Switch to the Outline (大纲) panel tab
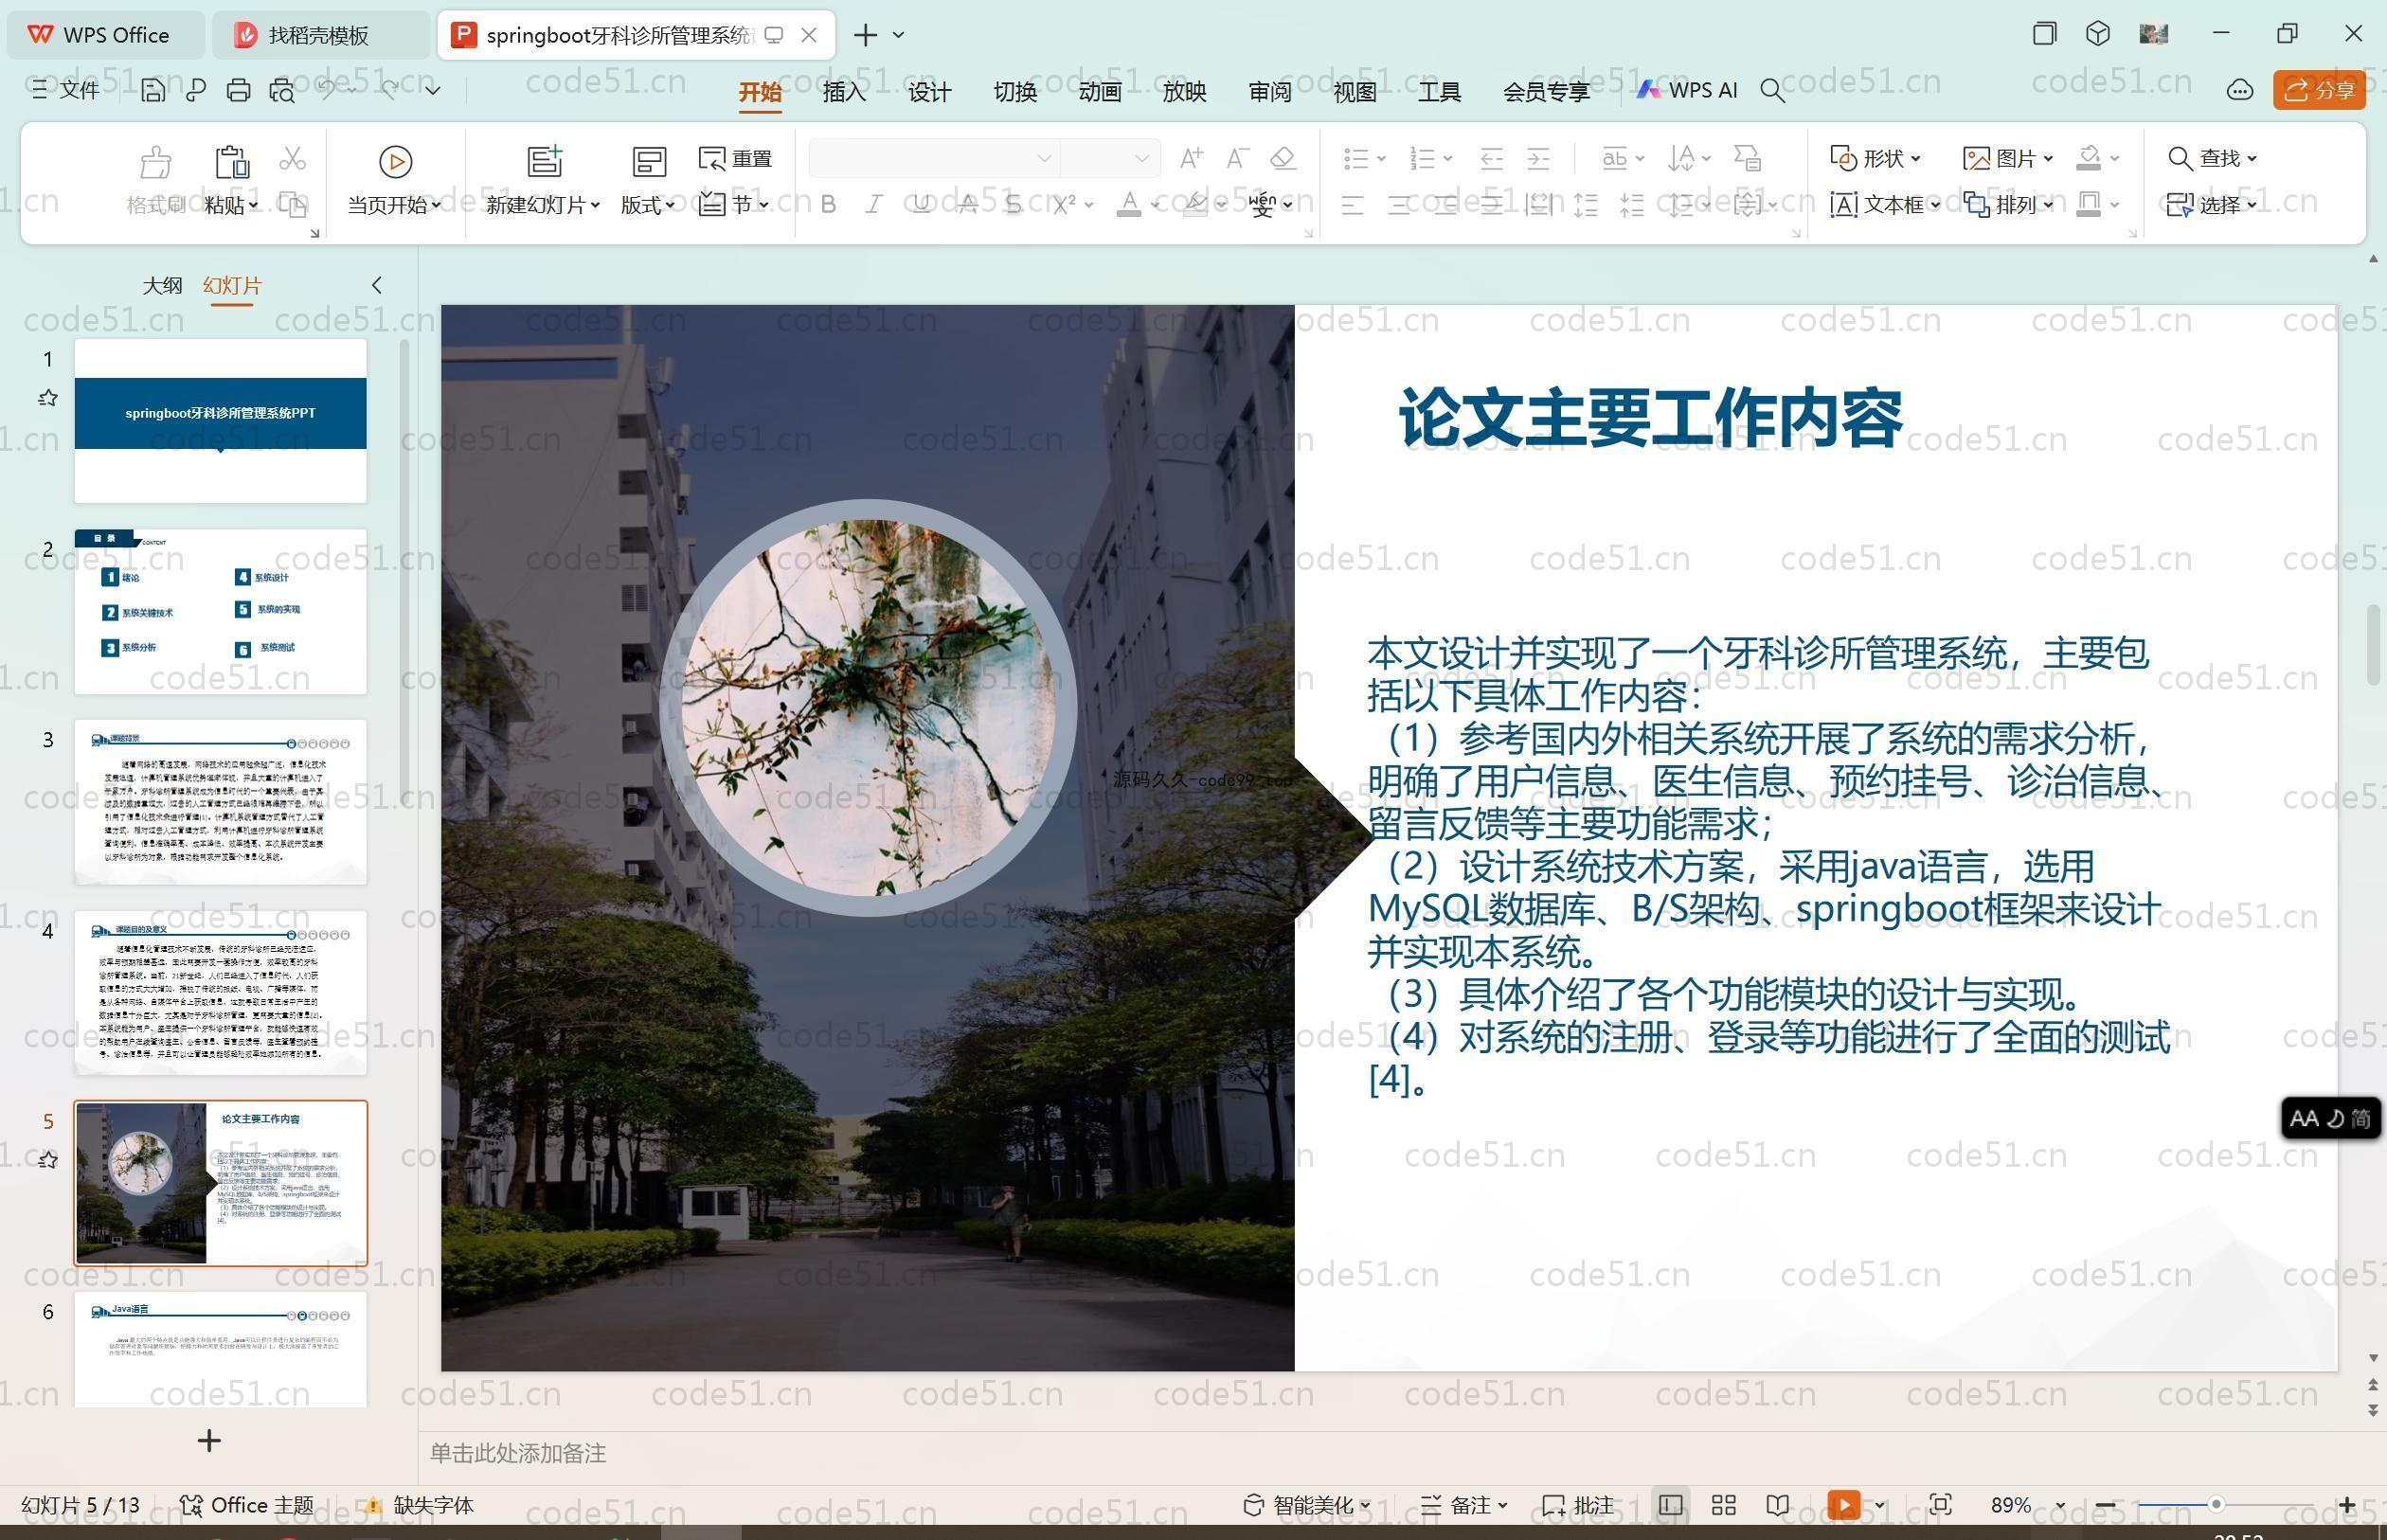2387x1540 pixels. 162,285
